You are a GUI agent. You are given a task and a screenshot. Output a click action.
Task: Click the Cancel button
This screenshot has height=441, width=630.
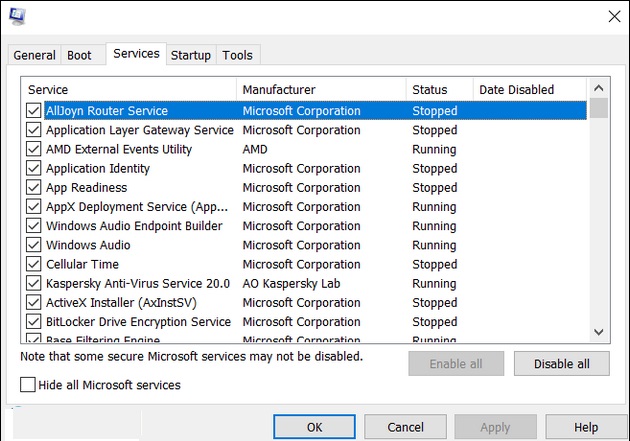click(x=405, y=427)
